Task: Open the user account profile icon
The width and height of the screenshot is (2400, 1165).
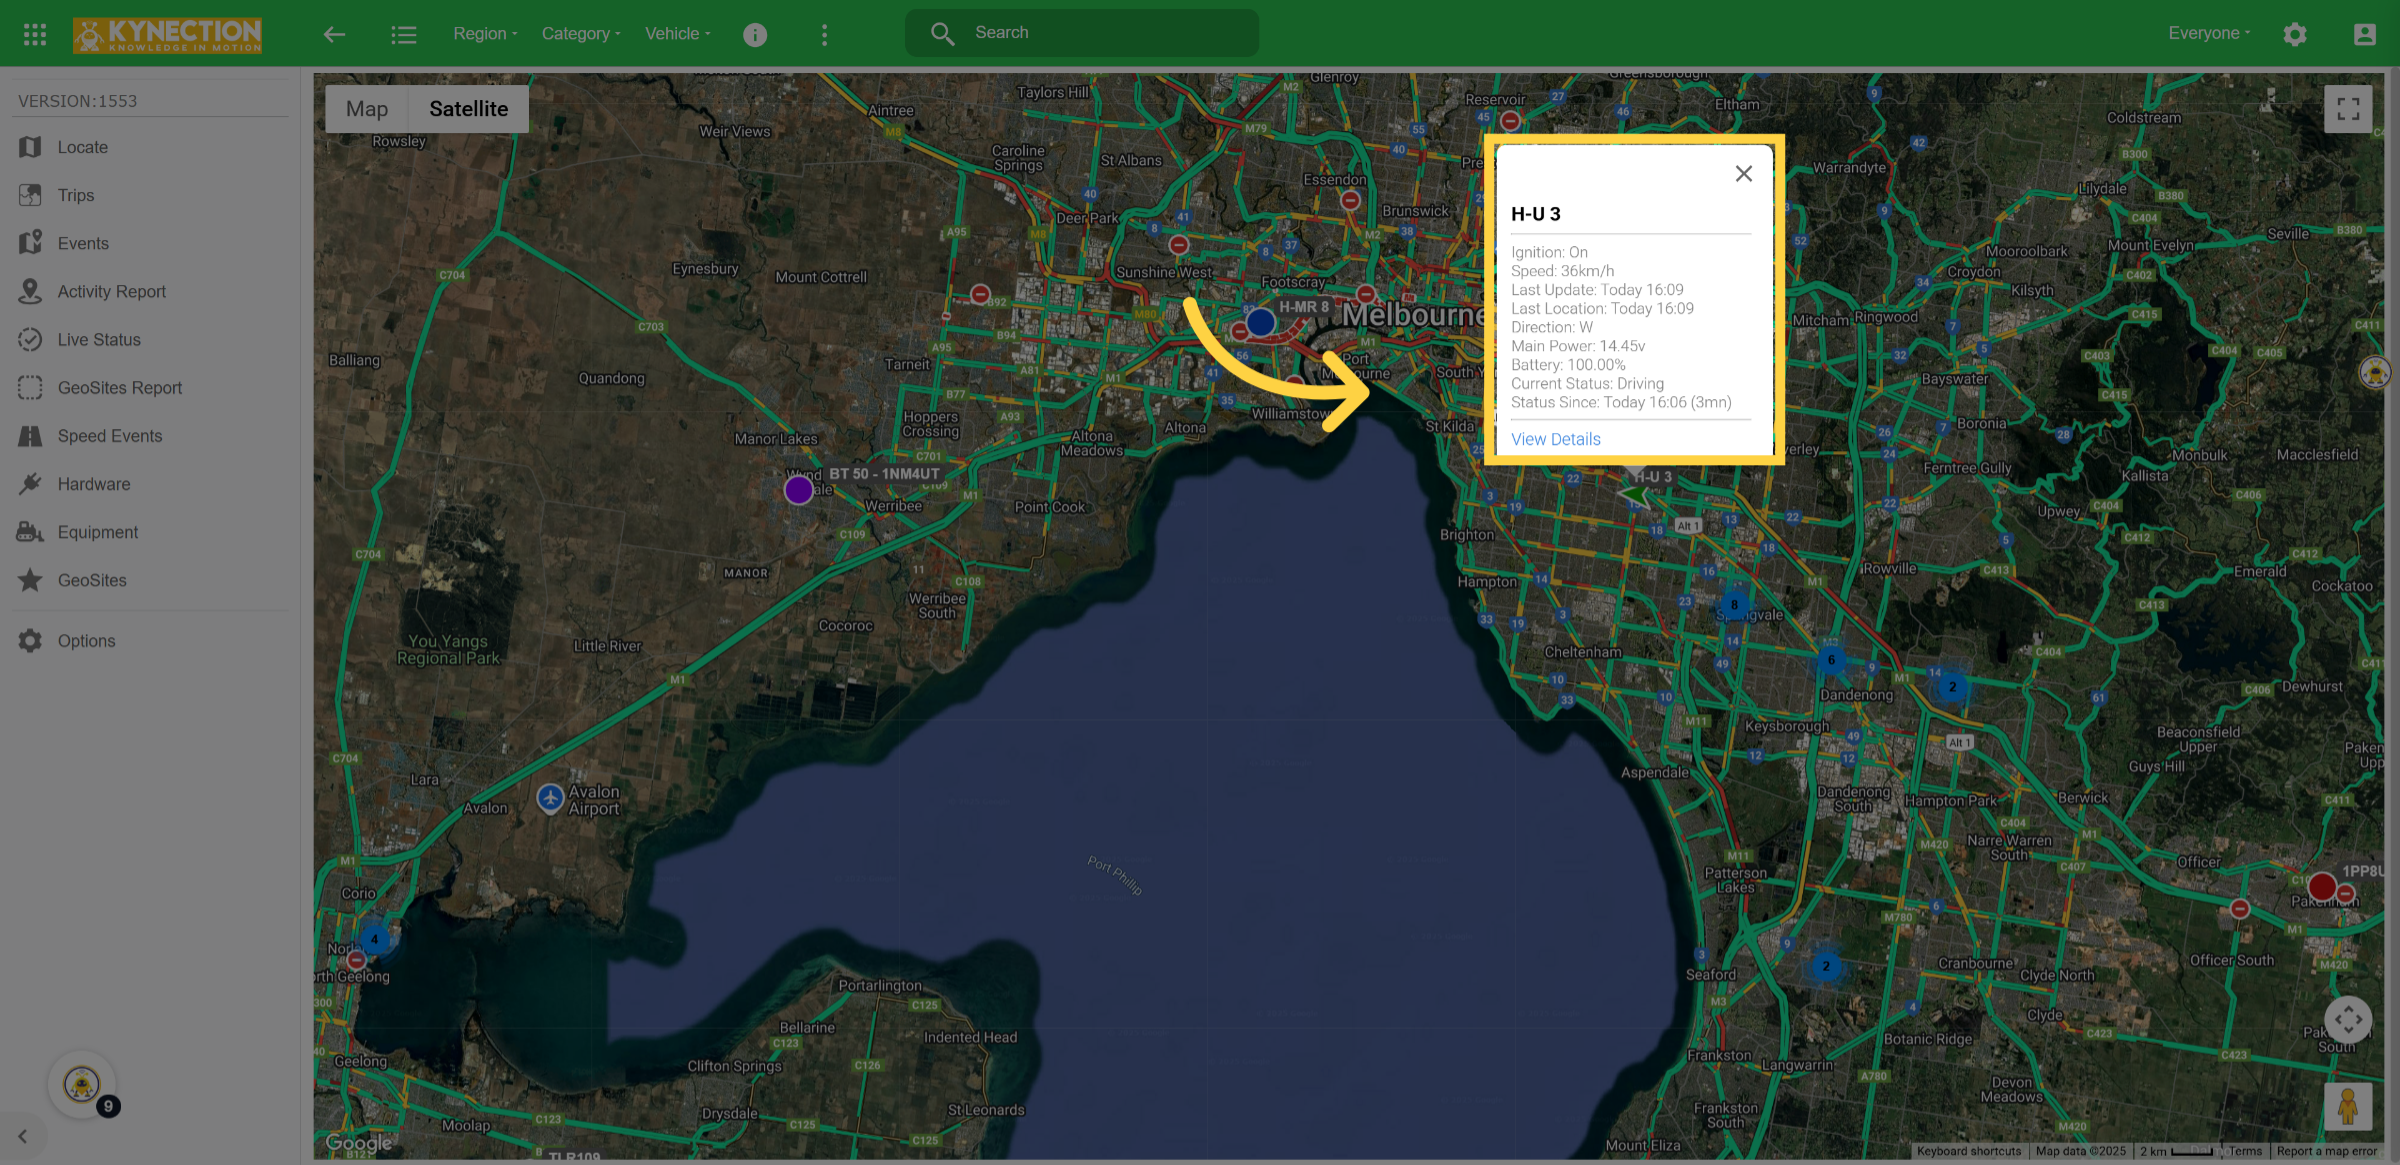Action: point(2364,34)
